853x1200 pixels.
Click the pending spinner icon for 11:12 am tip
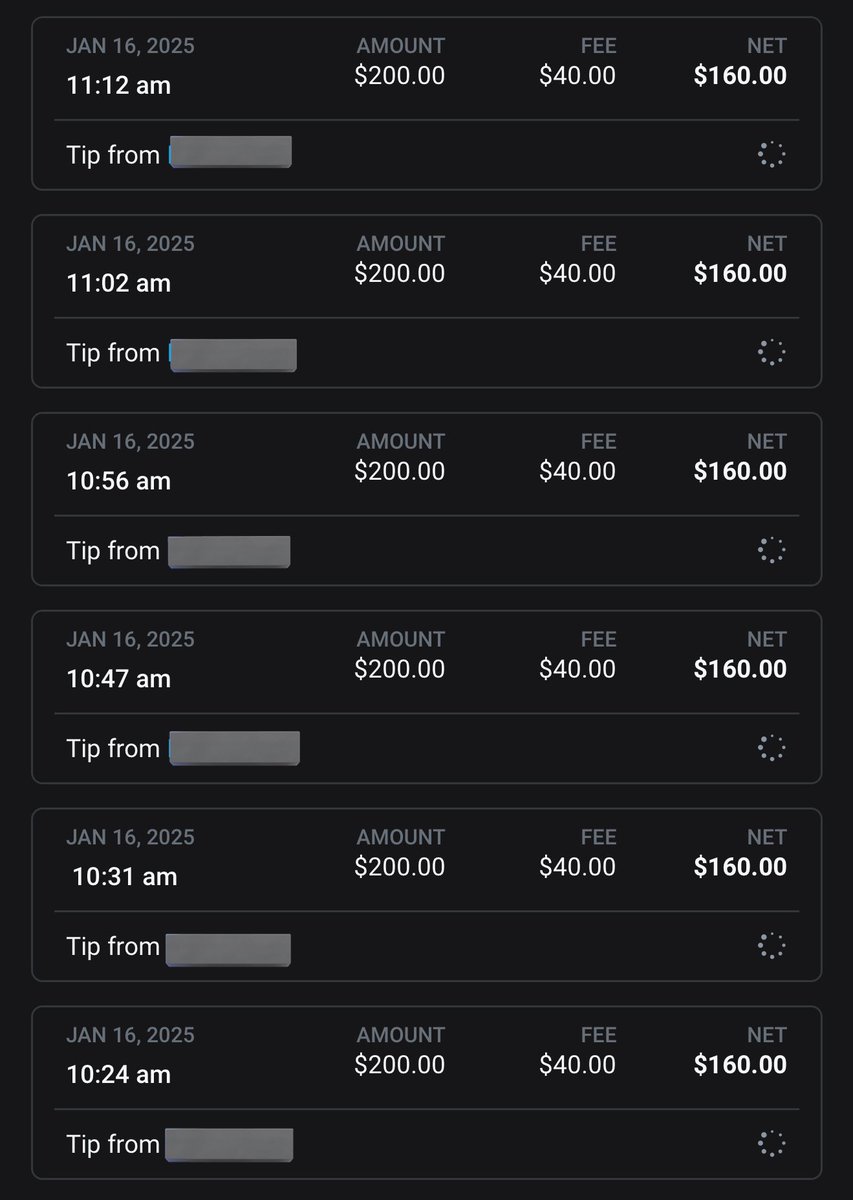click(x=772, y=154)
